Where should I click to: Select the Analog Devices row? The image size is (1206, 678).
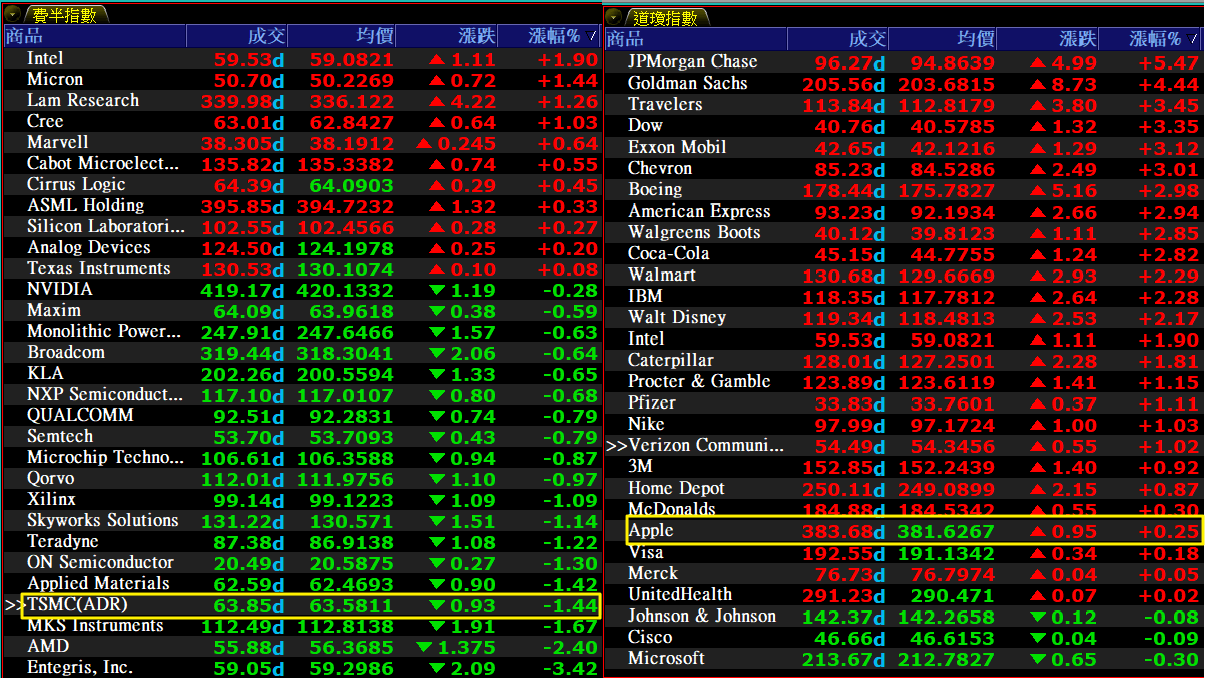[x=301, y=248]
